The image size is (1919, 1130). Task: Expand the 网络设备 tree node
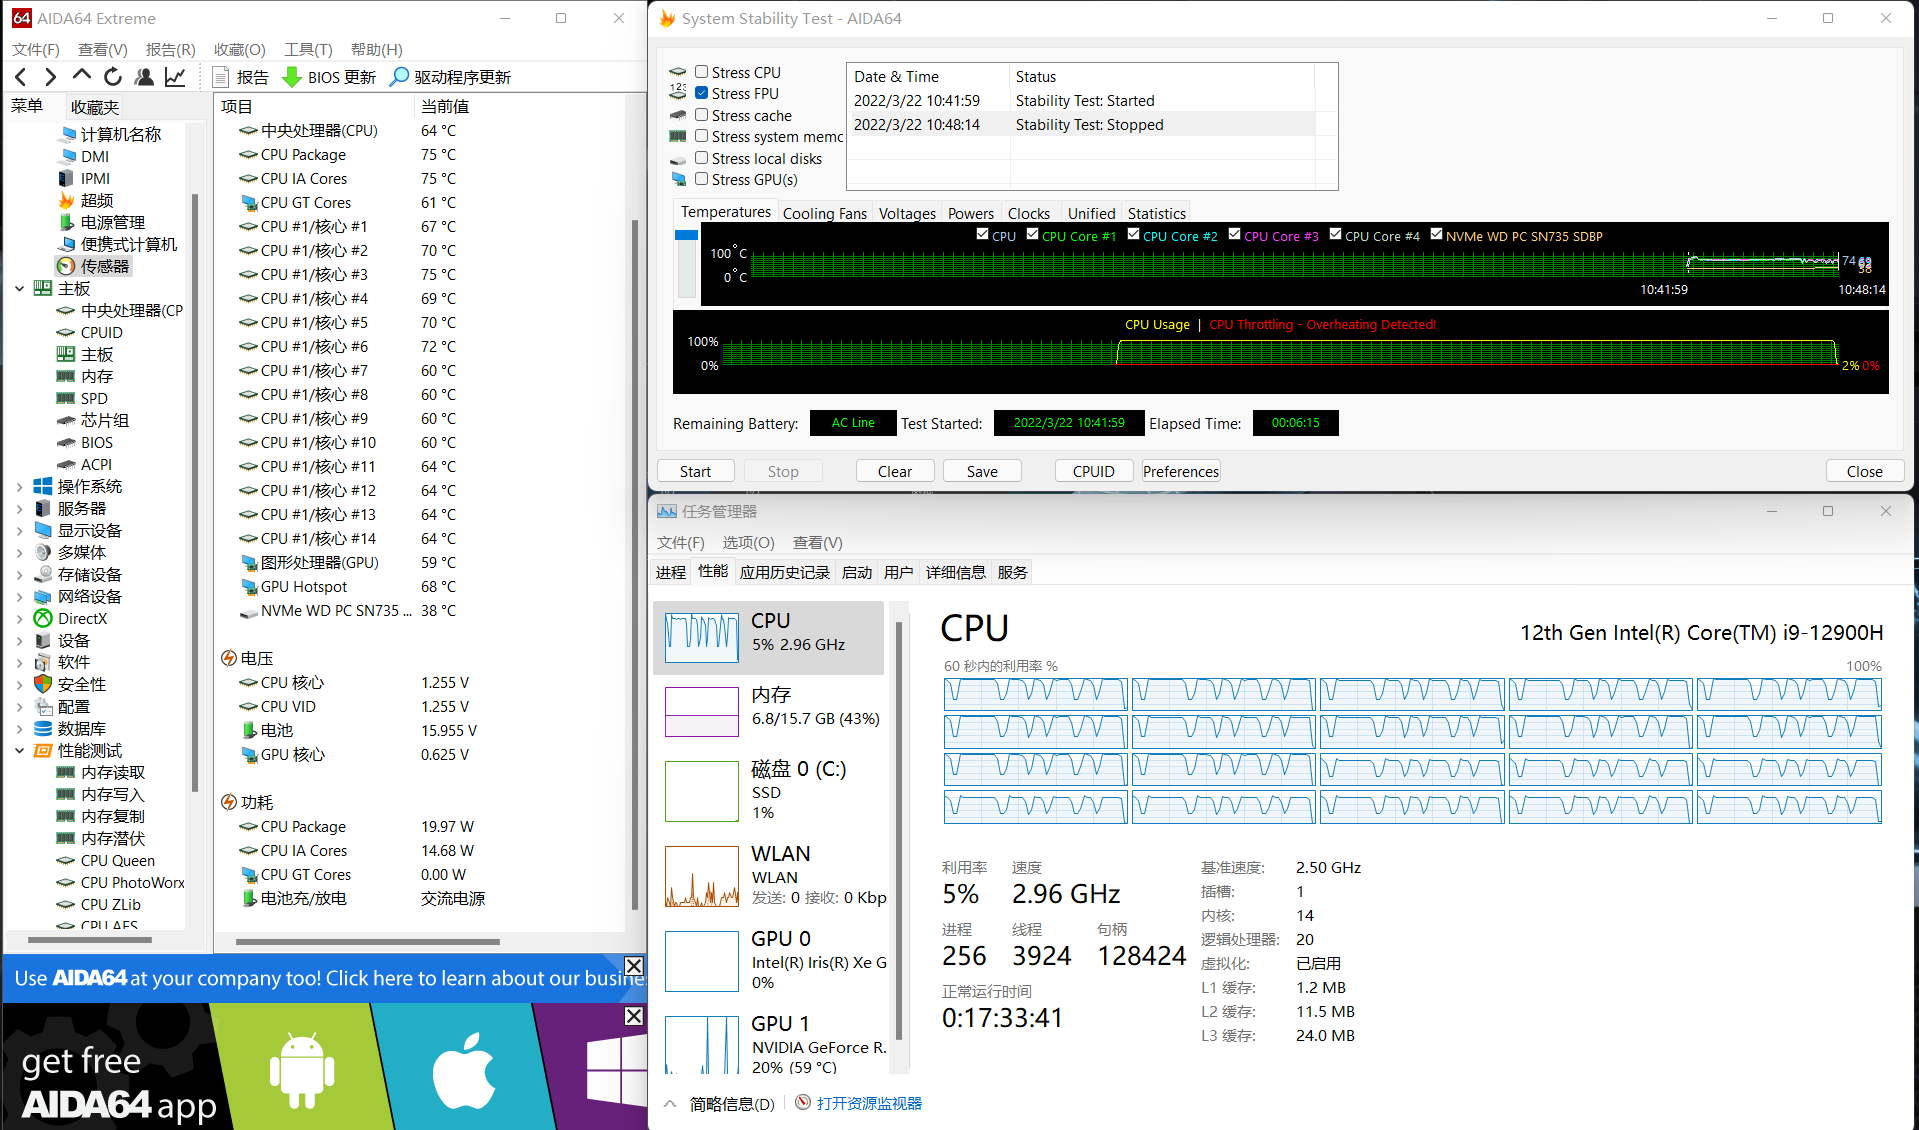[19, 596]
